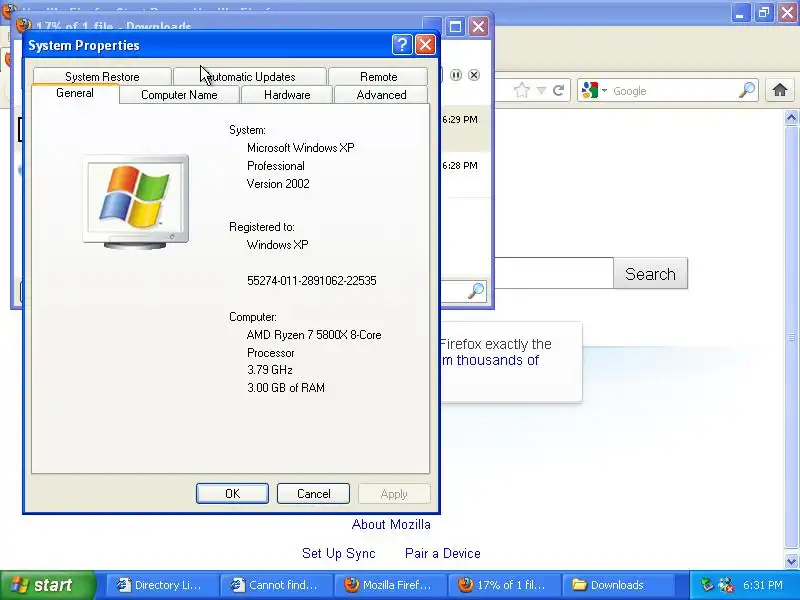Click the 3.00 GB of RAM text
Viewport: 800px width, 600px height.
(286, 388)
